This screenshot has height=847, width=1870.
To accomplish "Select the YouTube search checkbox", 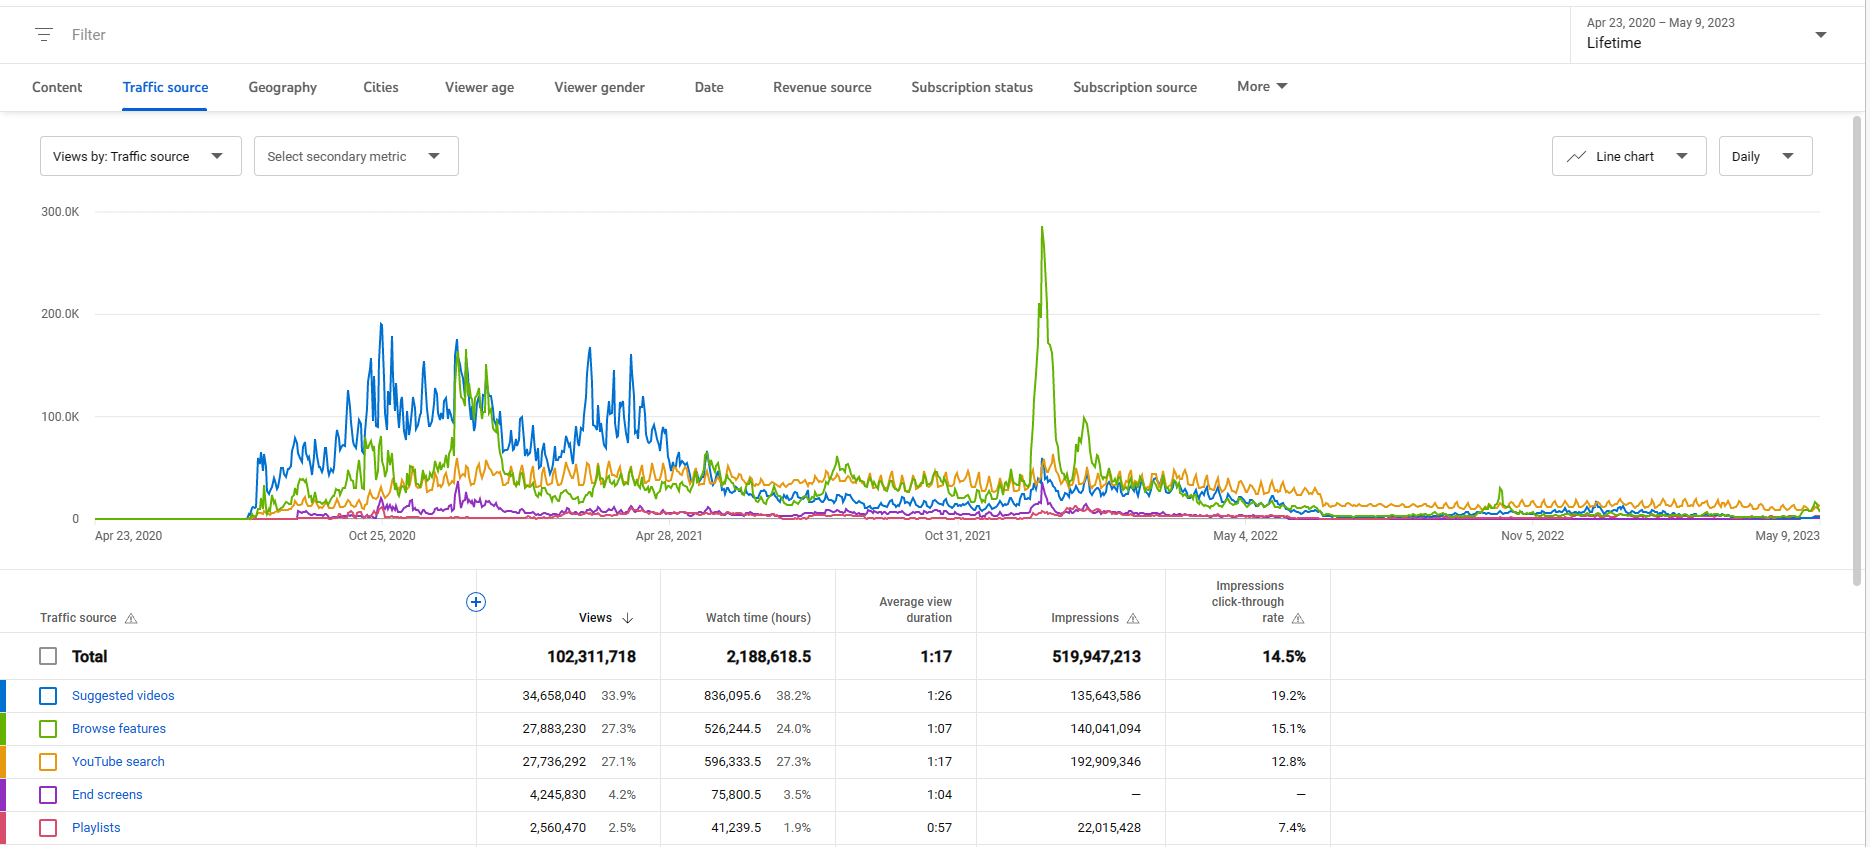I will click(48, 762).
